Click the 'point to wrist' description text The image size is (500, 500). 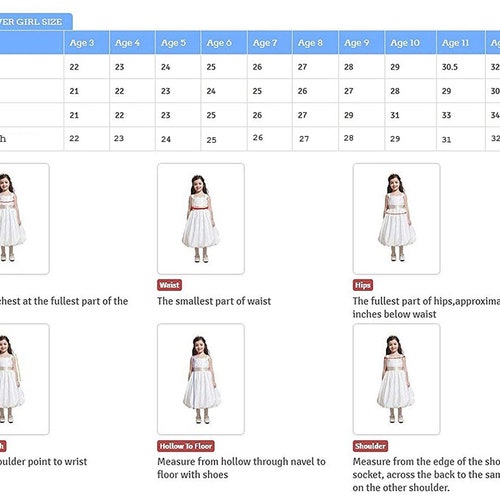pos(43,462)
